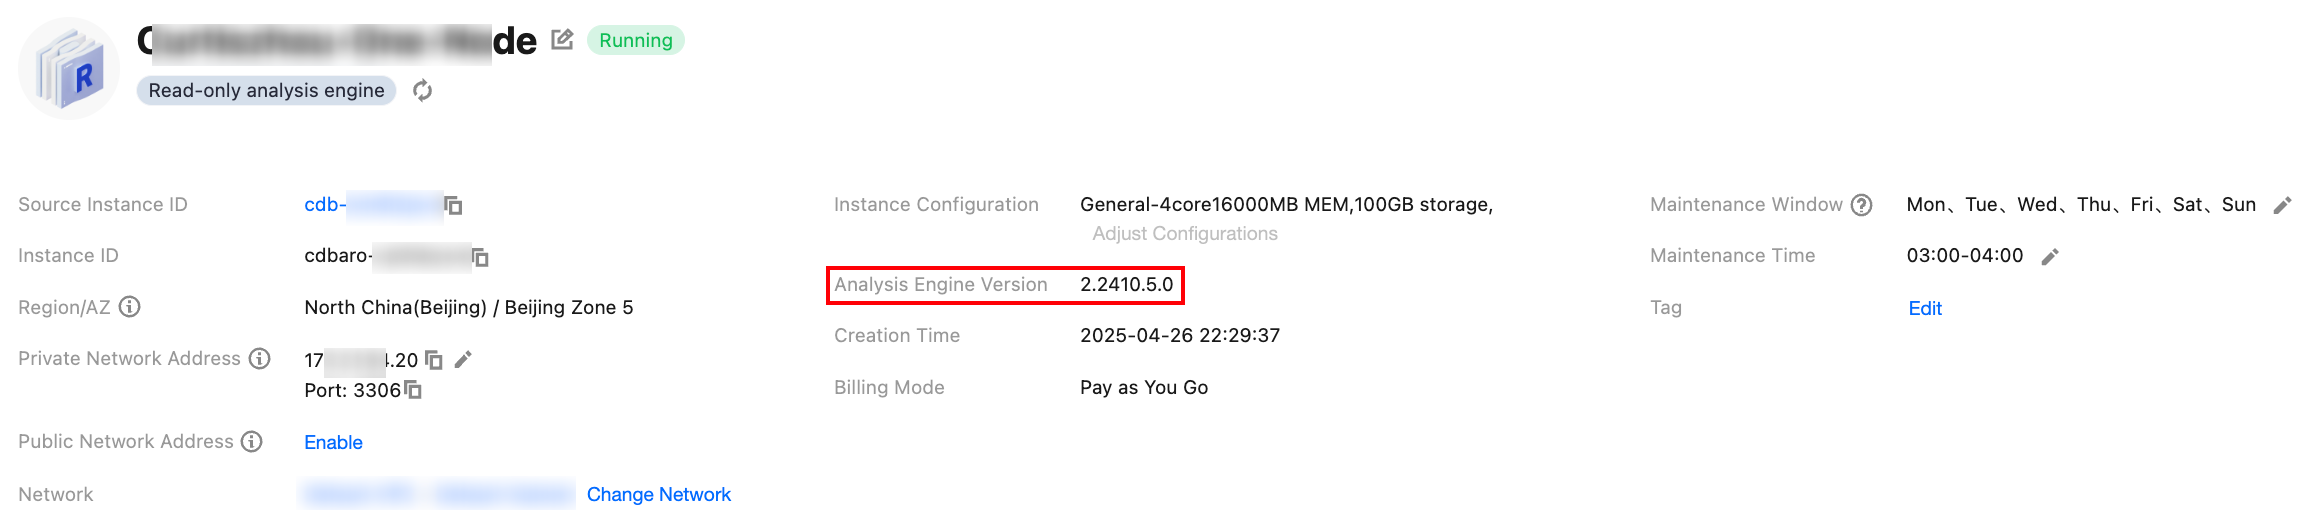This screenshot has height=524, width=2300.
Task: Click the Running status badge
Action: point(636,41)
